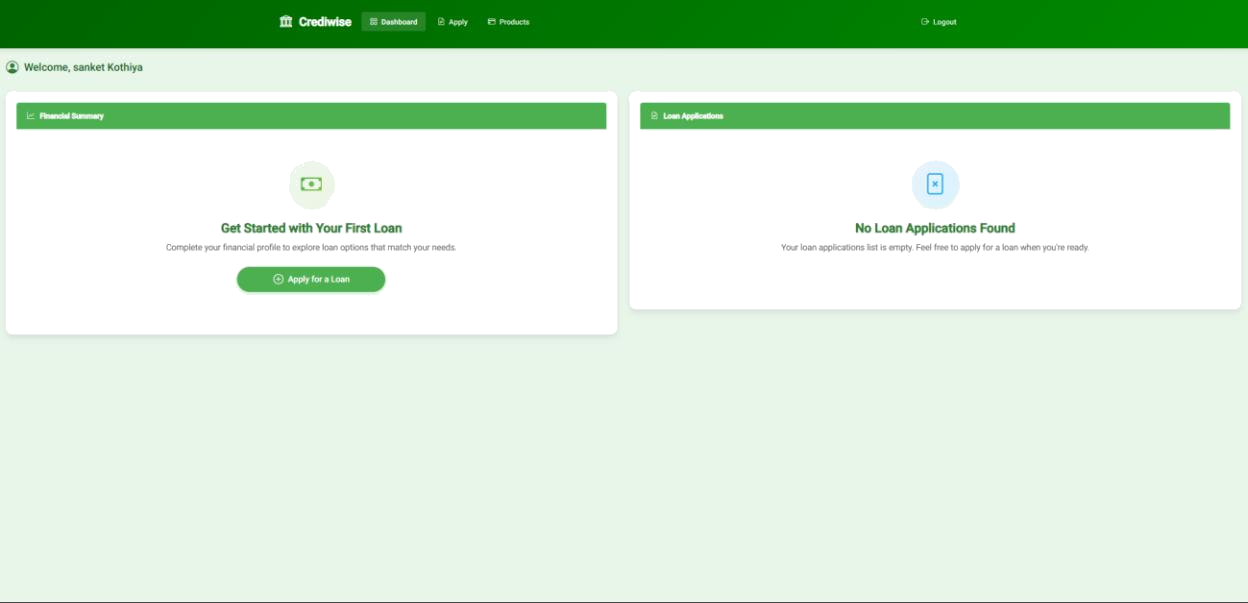Click the blue file-with-x empty state icon

click(935, 184)
